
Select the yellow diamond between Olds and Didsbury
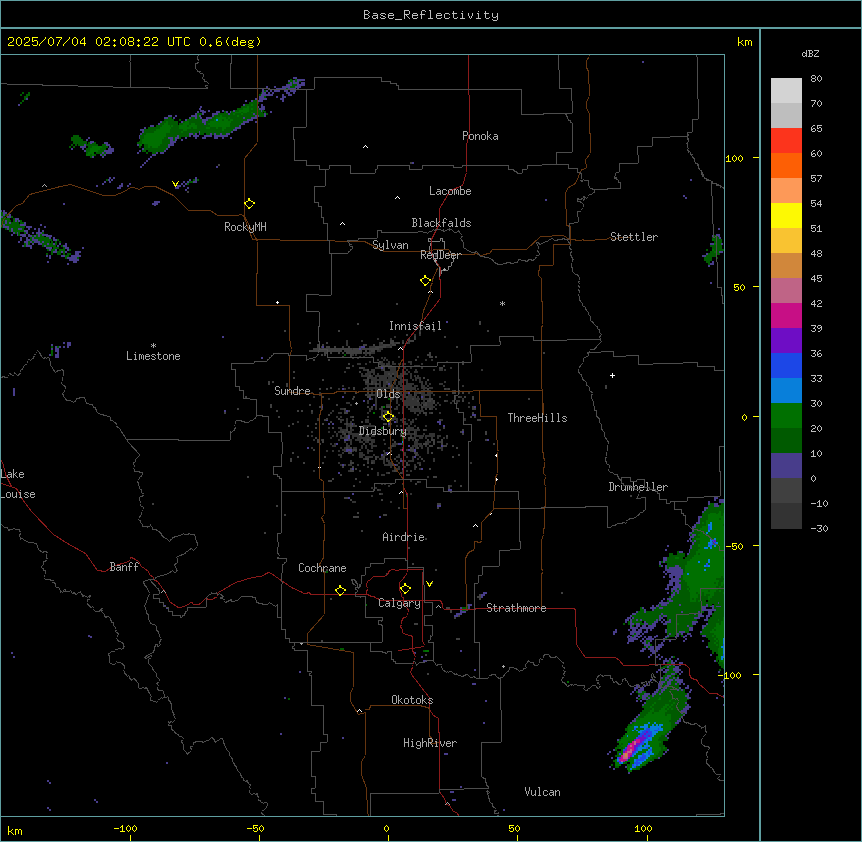(388, 417)
